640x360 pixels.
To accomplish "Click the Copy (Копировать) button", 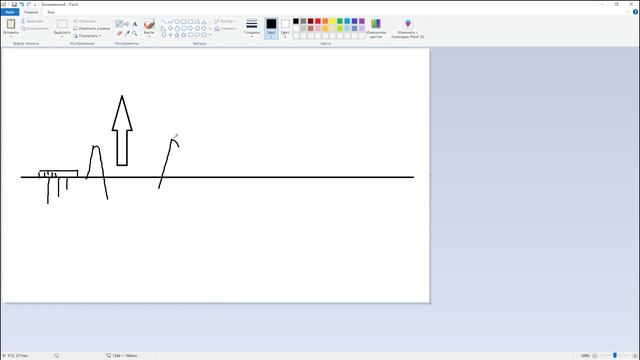I will click(35, 29).
